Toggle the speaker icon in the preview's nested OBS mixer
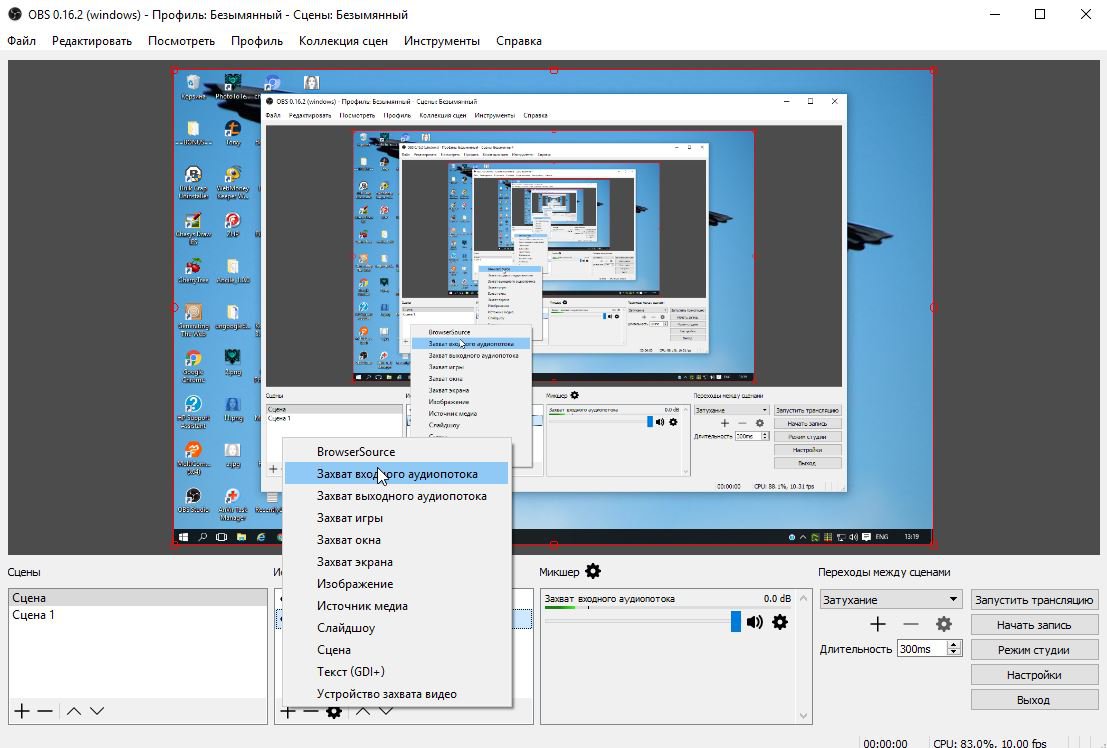This screenshot has width=1107, height=748. [660, 422]
